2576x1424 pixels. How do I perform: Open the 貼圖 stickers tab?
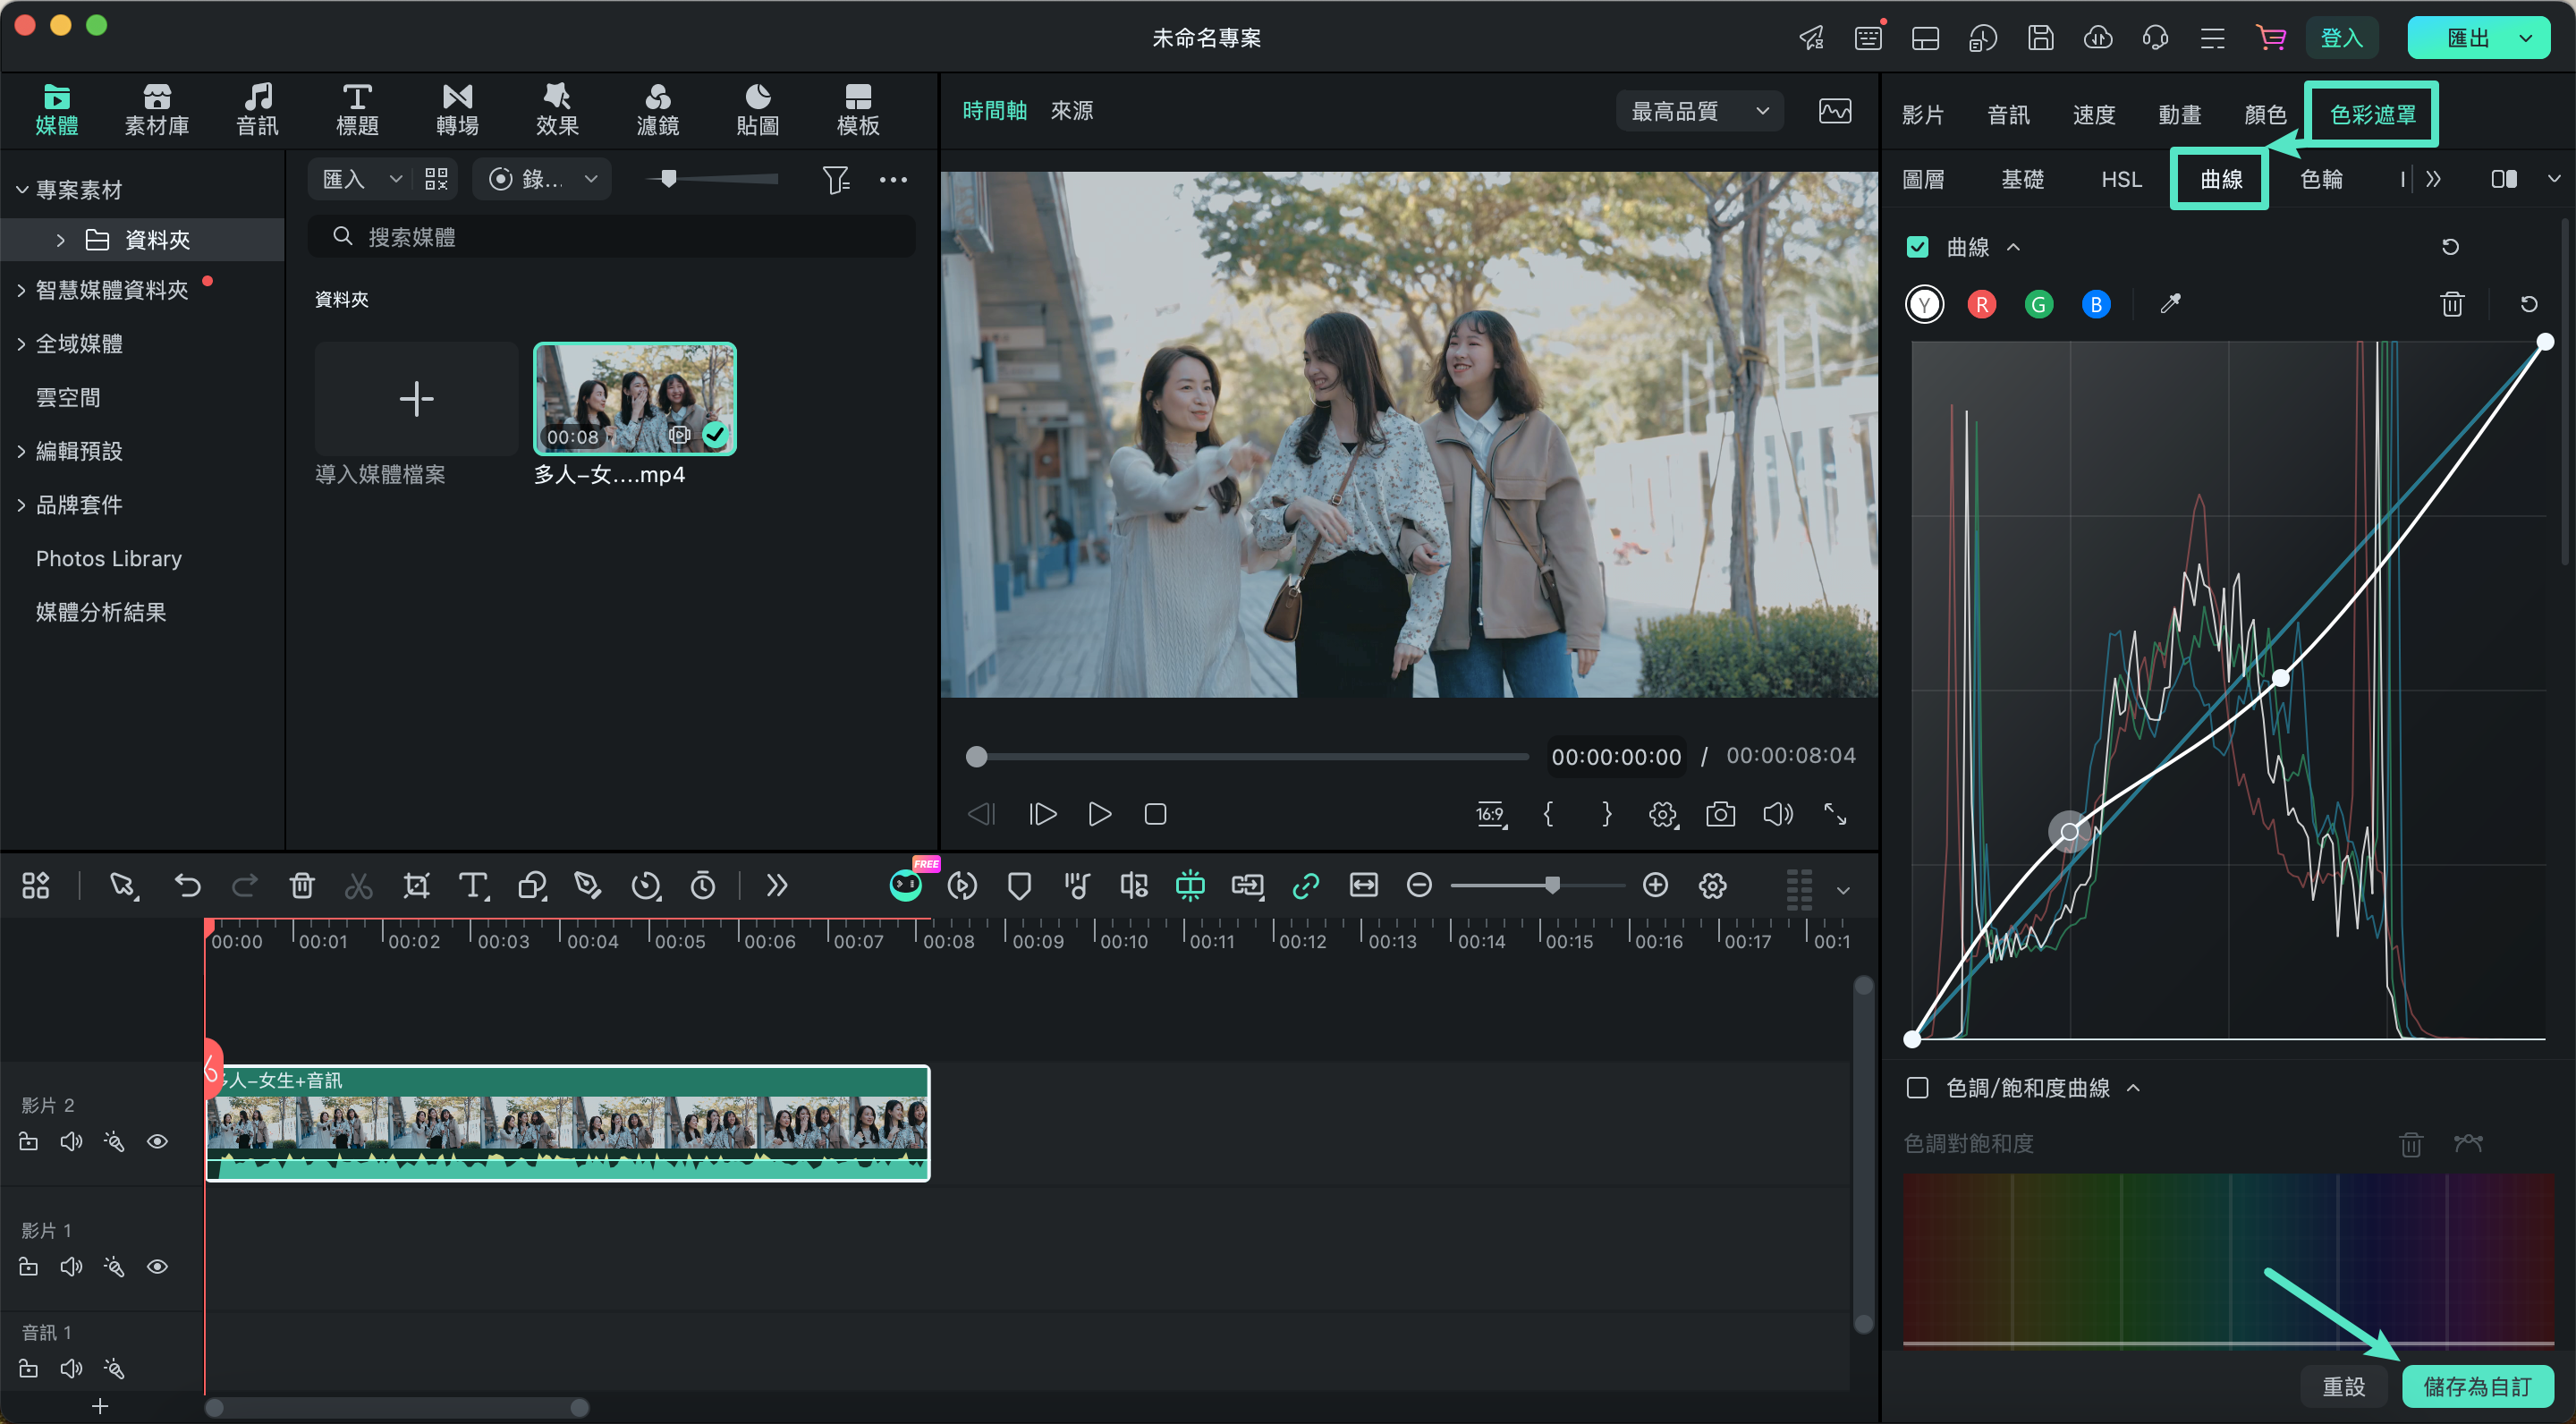[757, 109]
